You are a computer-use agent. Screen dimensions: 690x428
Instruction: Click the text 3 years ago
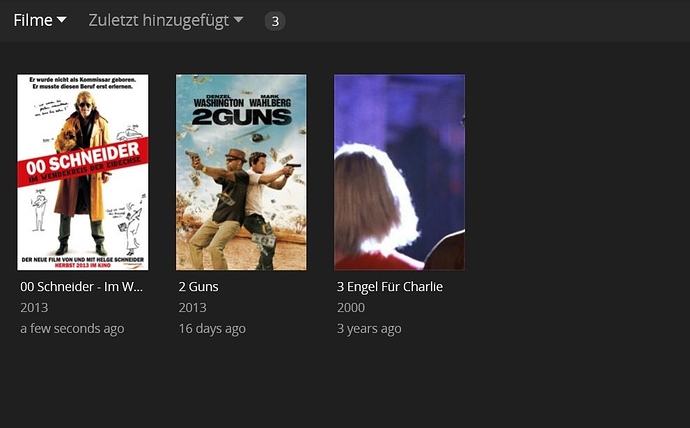click(369, 329)
